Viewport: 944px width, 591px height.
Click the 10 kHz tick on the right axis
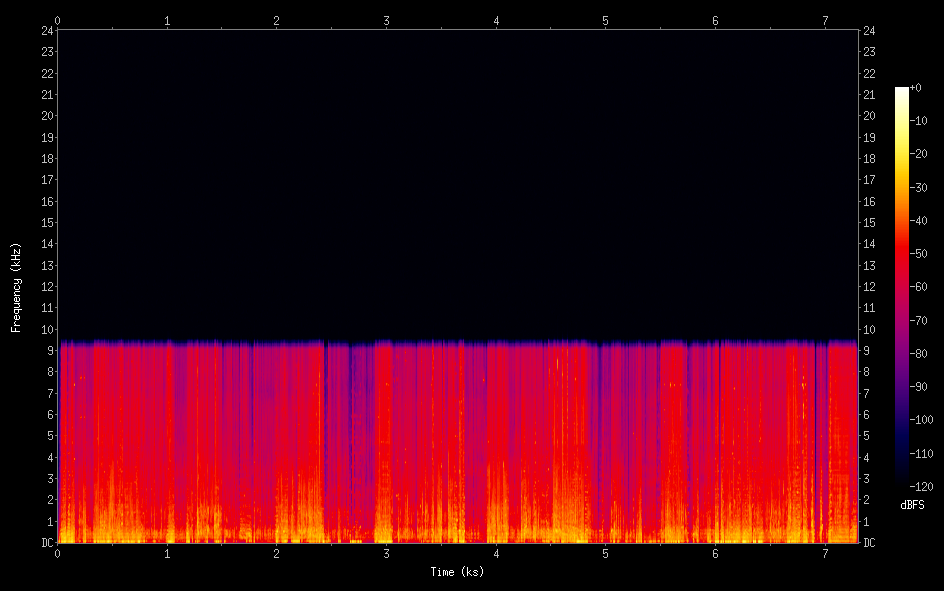point(869,330)
